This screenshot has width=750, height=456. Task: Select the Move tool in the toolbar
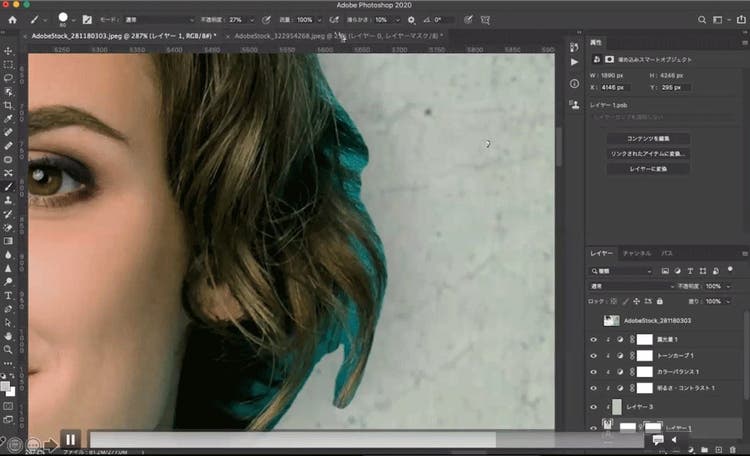point(8,51)
